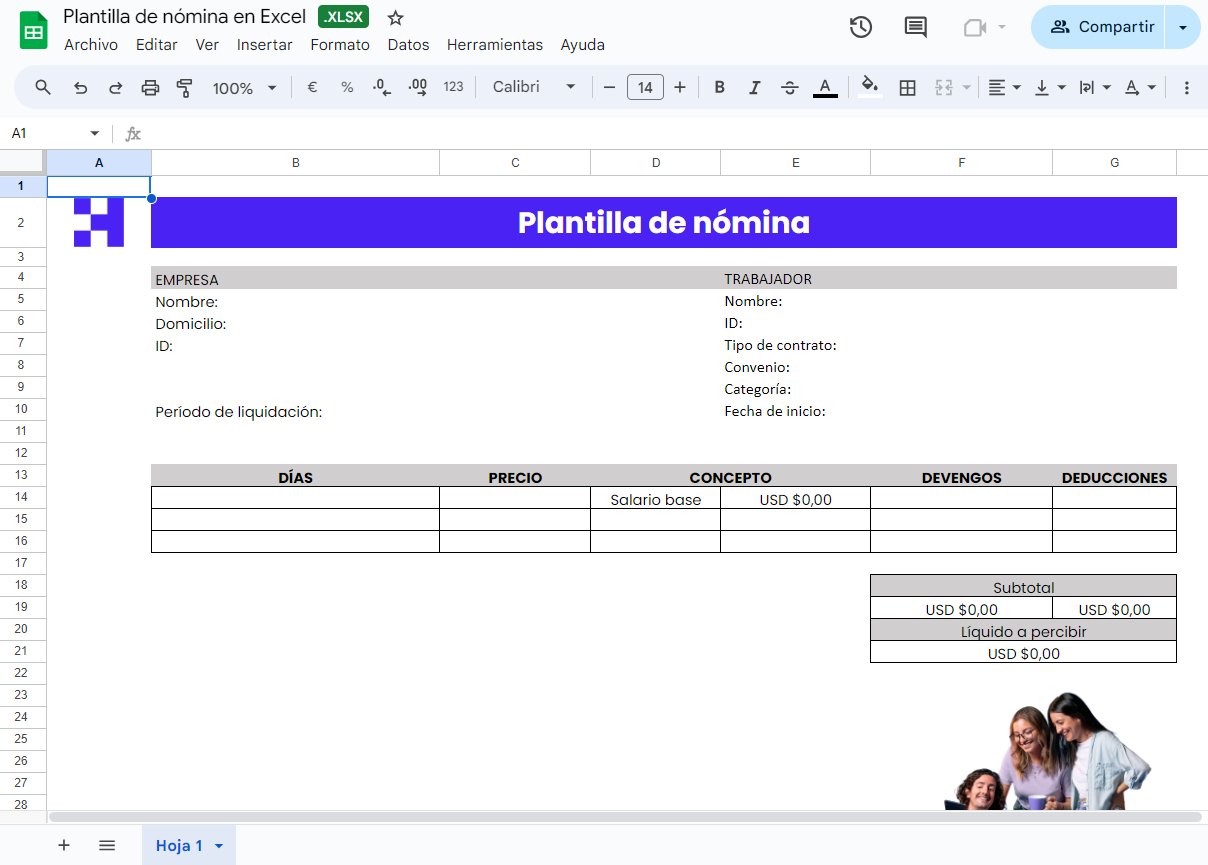Star the spreadsheet
The width and height of the screenshot is (1208, 865).
pos(394,17)
